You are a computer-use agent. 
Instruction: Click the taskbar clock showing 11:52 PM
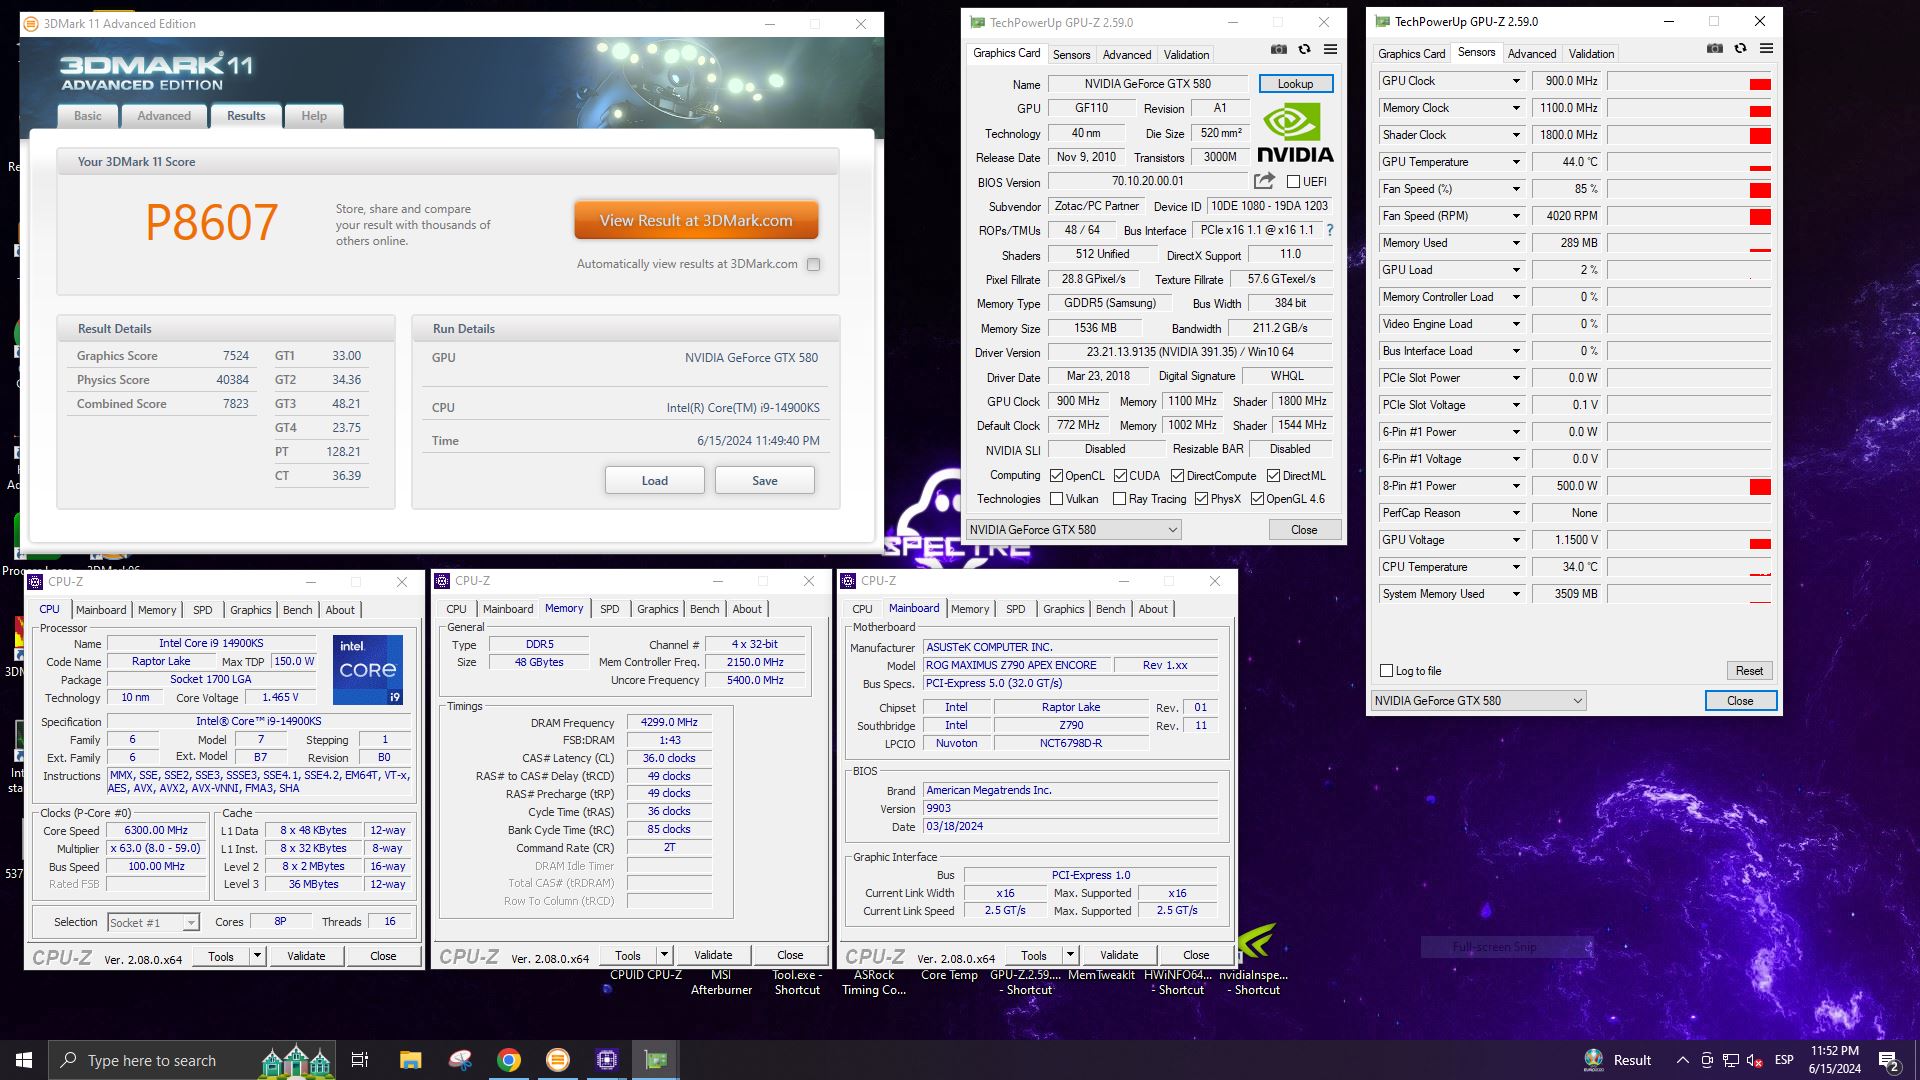pyautogui.click(x=1835, y=1060)
